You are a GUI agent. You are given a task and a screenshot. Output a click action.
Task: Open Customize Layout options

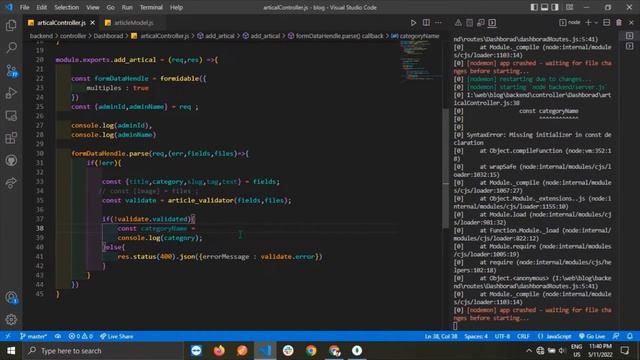[x=569, y=7]
